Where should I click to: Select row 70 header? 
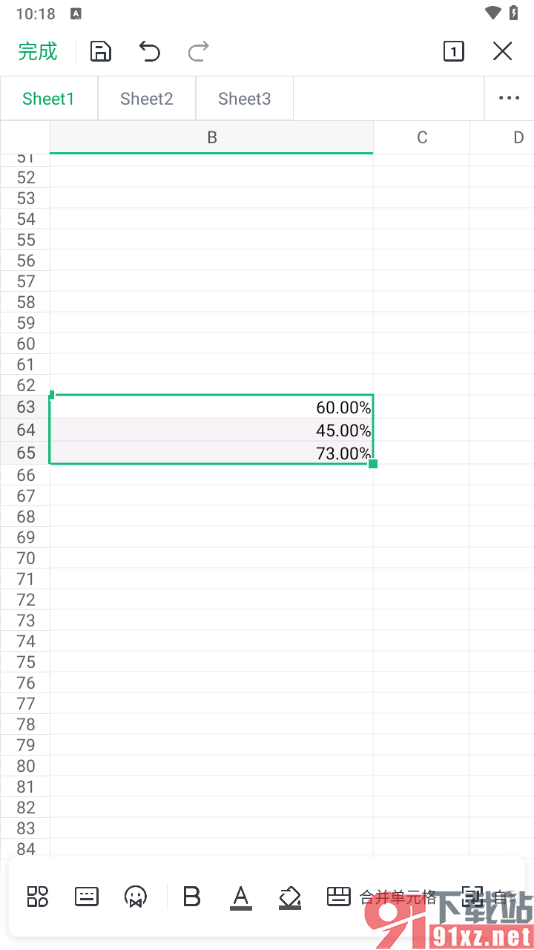pos(25,558)
